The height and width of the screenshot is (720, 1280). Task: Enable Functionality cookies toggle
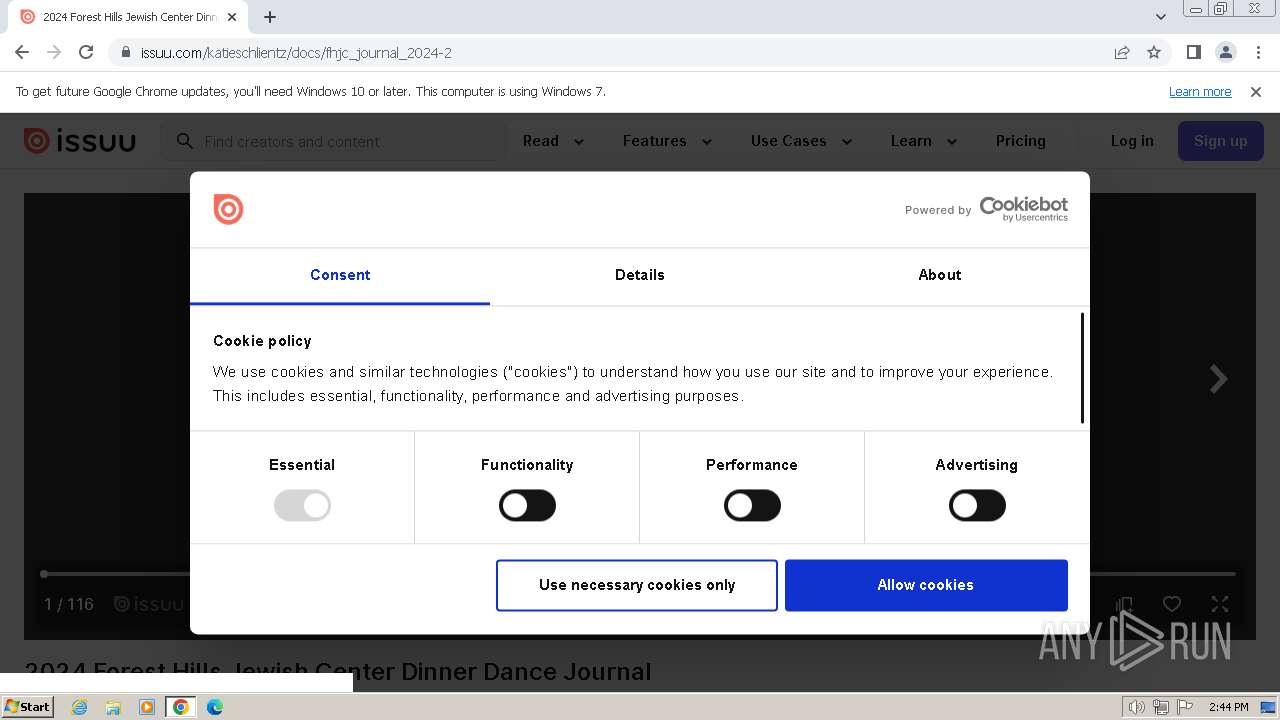coord(527,506)
